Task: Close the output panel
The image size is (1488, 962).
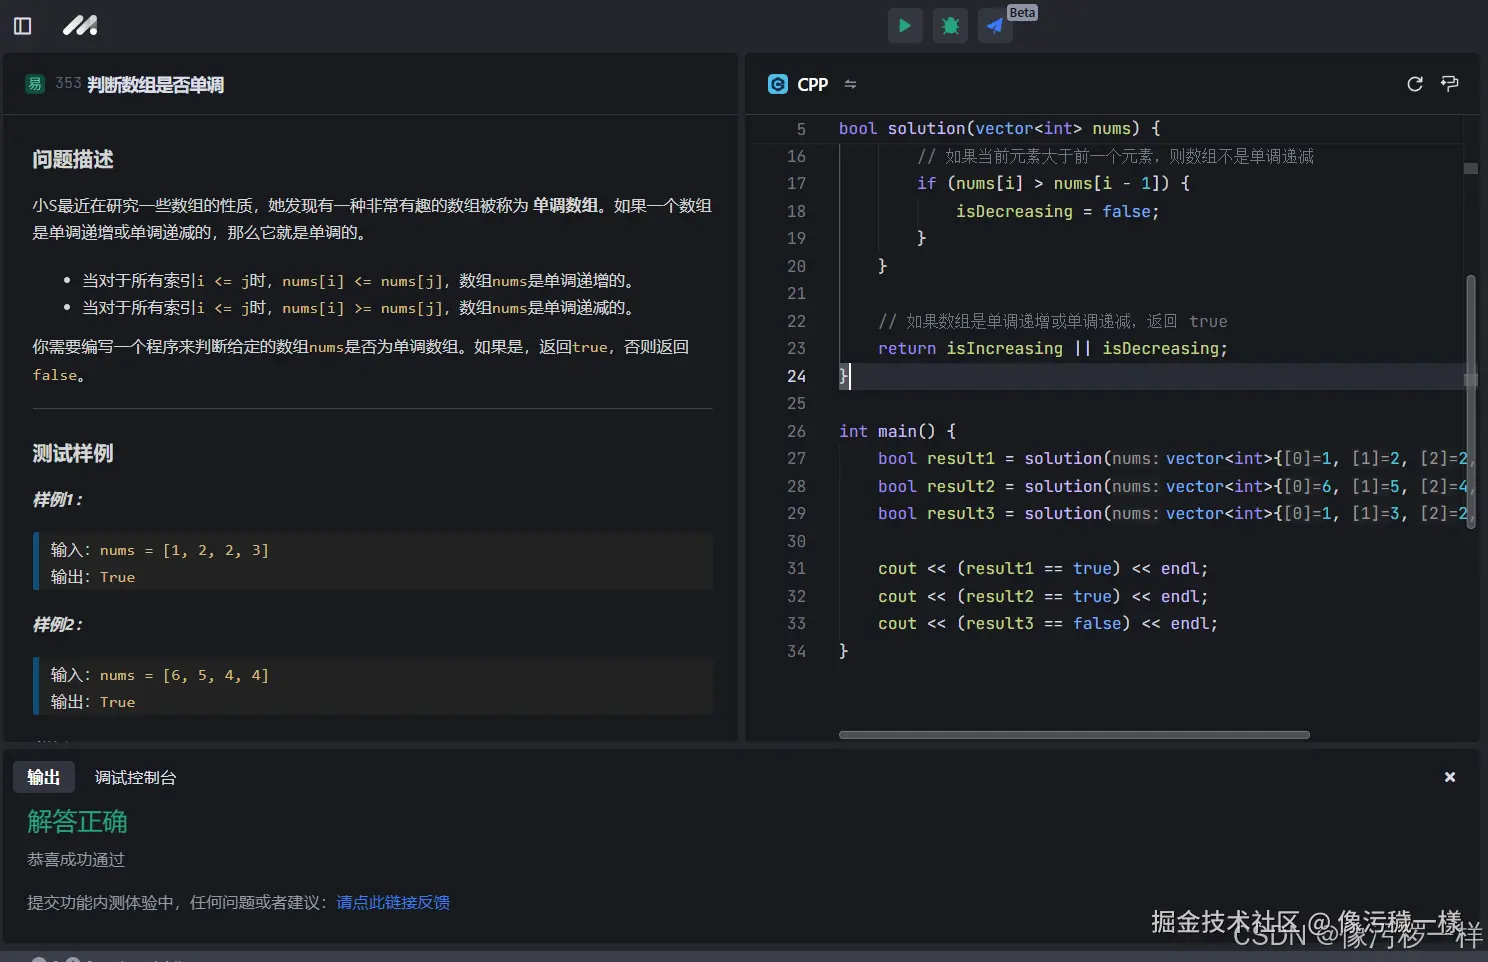Action: tap(1450, 777)
